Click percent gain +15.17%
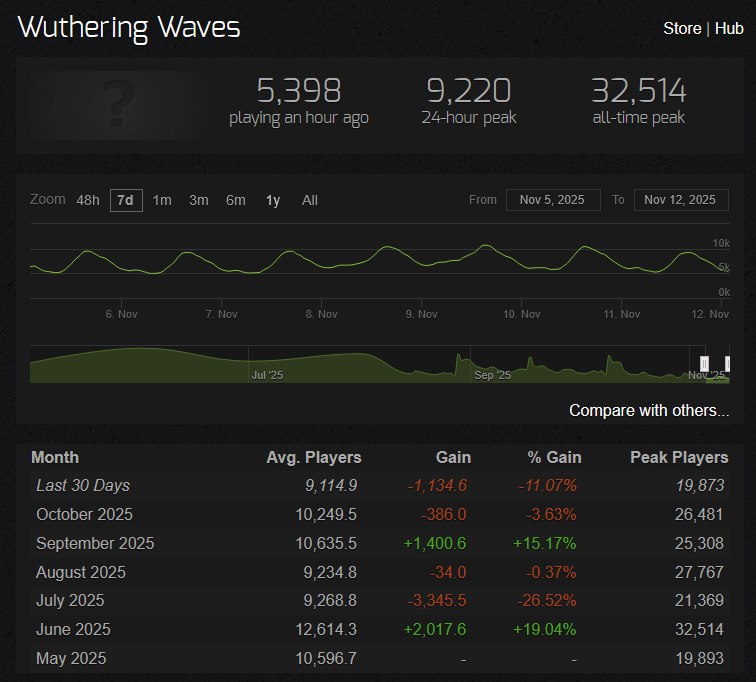 coord(545,543)
